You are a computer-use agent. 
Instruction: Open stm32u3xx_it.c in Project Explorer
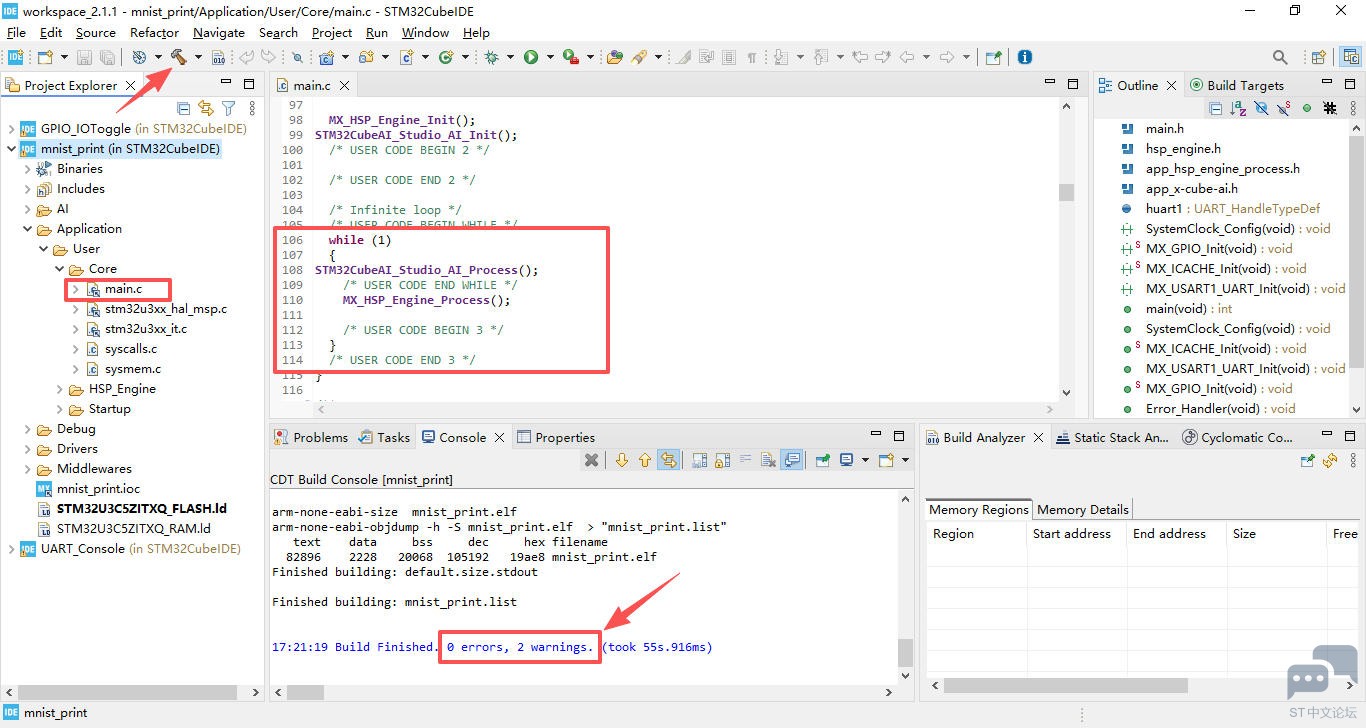point(146,329)
